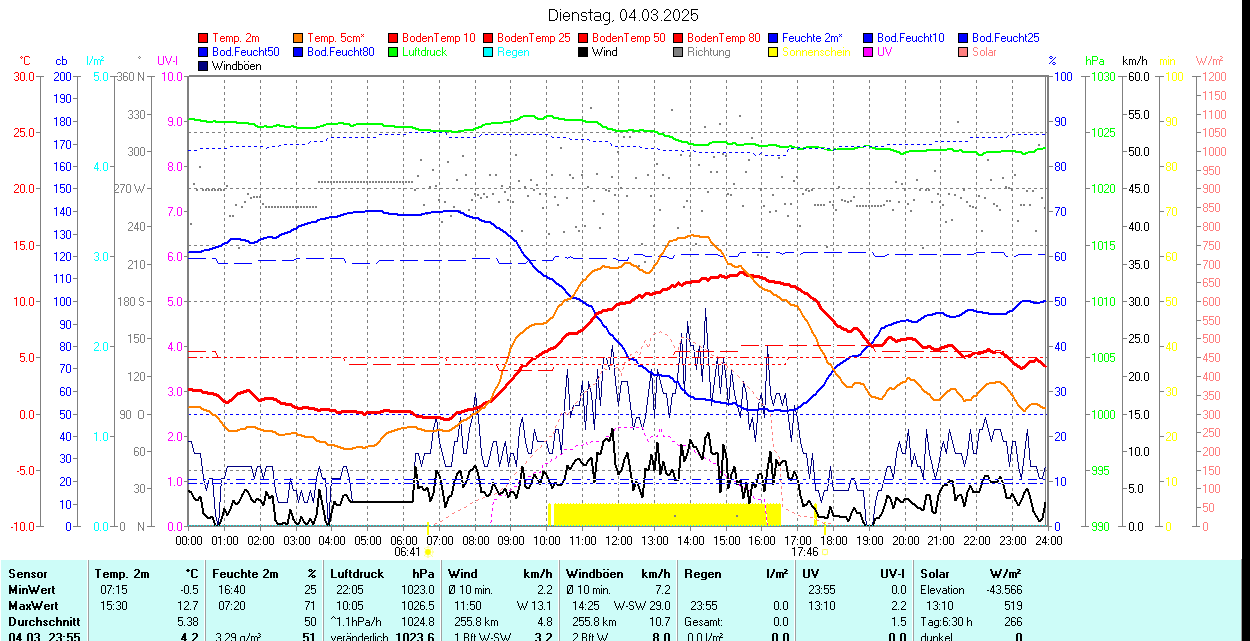Image resolution: width=1250 pixels, height=641 pixels.
Task: Click the salmon Solar legend swatch
Action: tap(963, 52)
